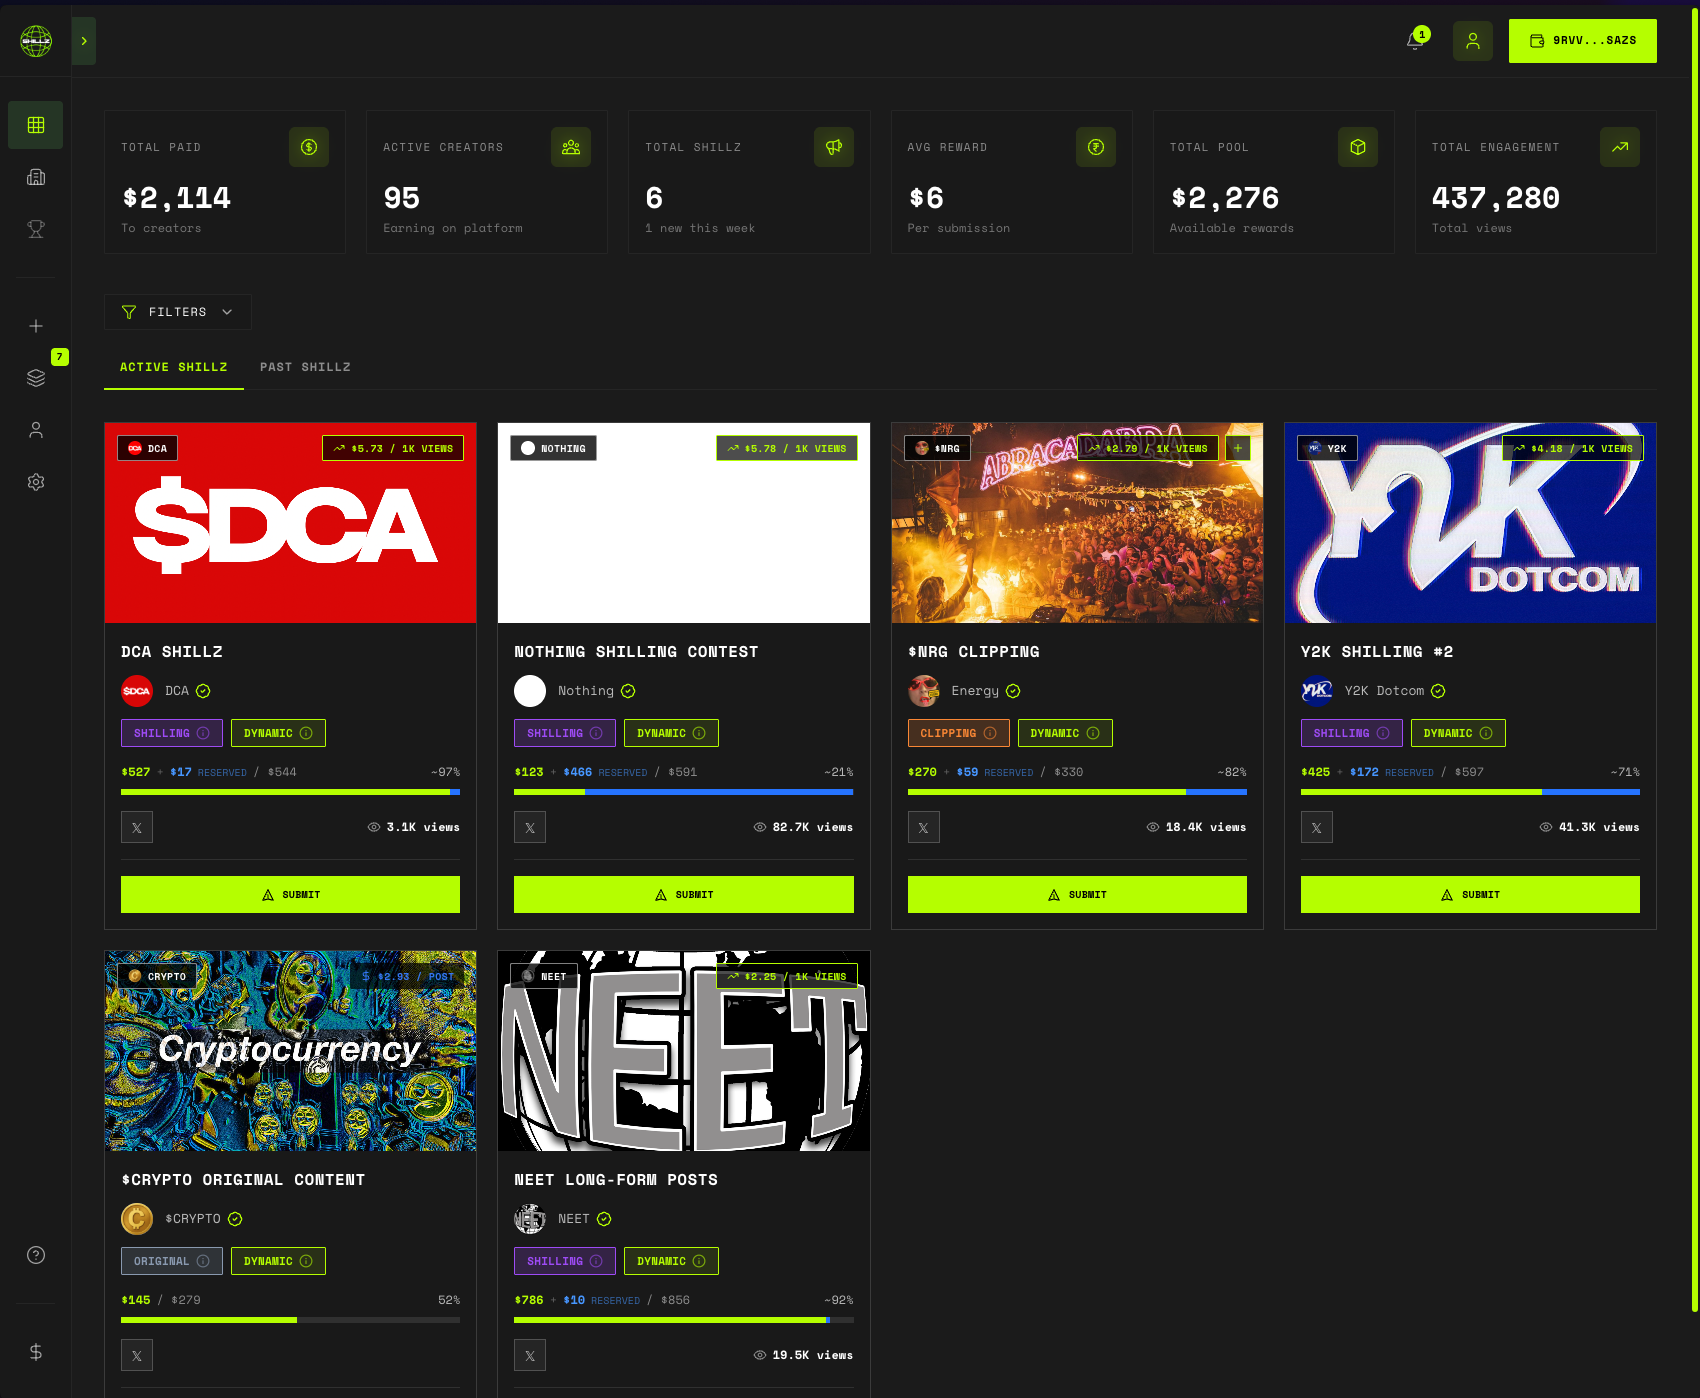Click the account icon in the top bar
This screenshot has height=1398, width=1700.
click(1472, 40)
